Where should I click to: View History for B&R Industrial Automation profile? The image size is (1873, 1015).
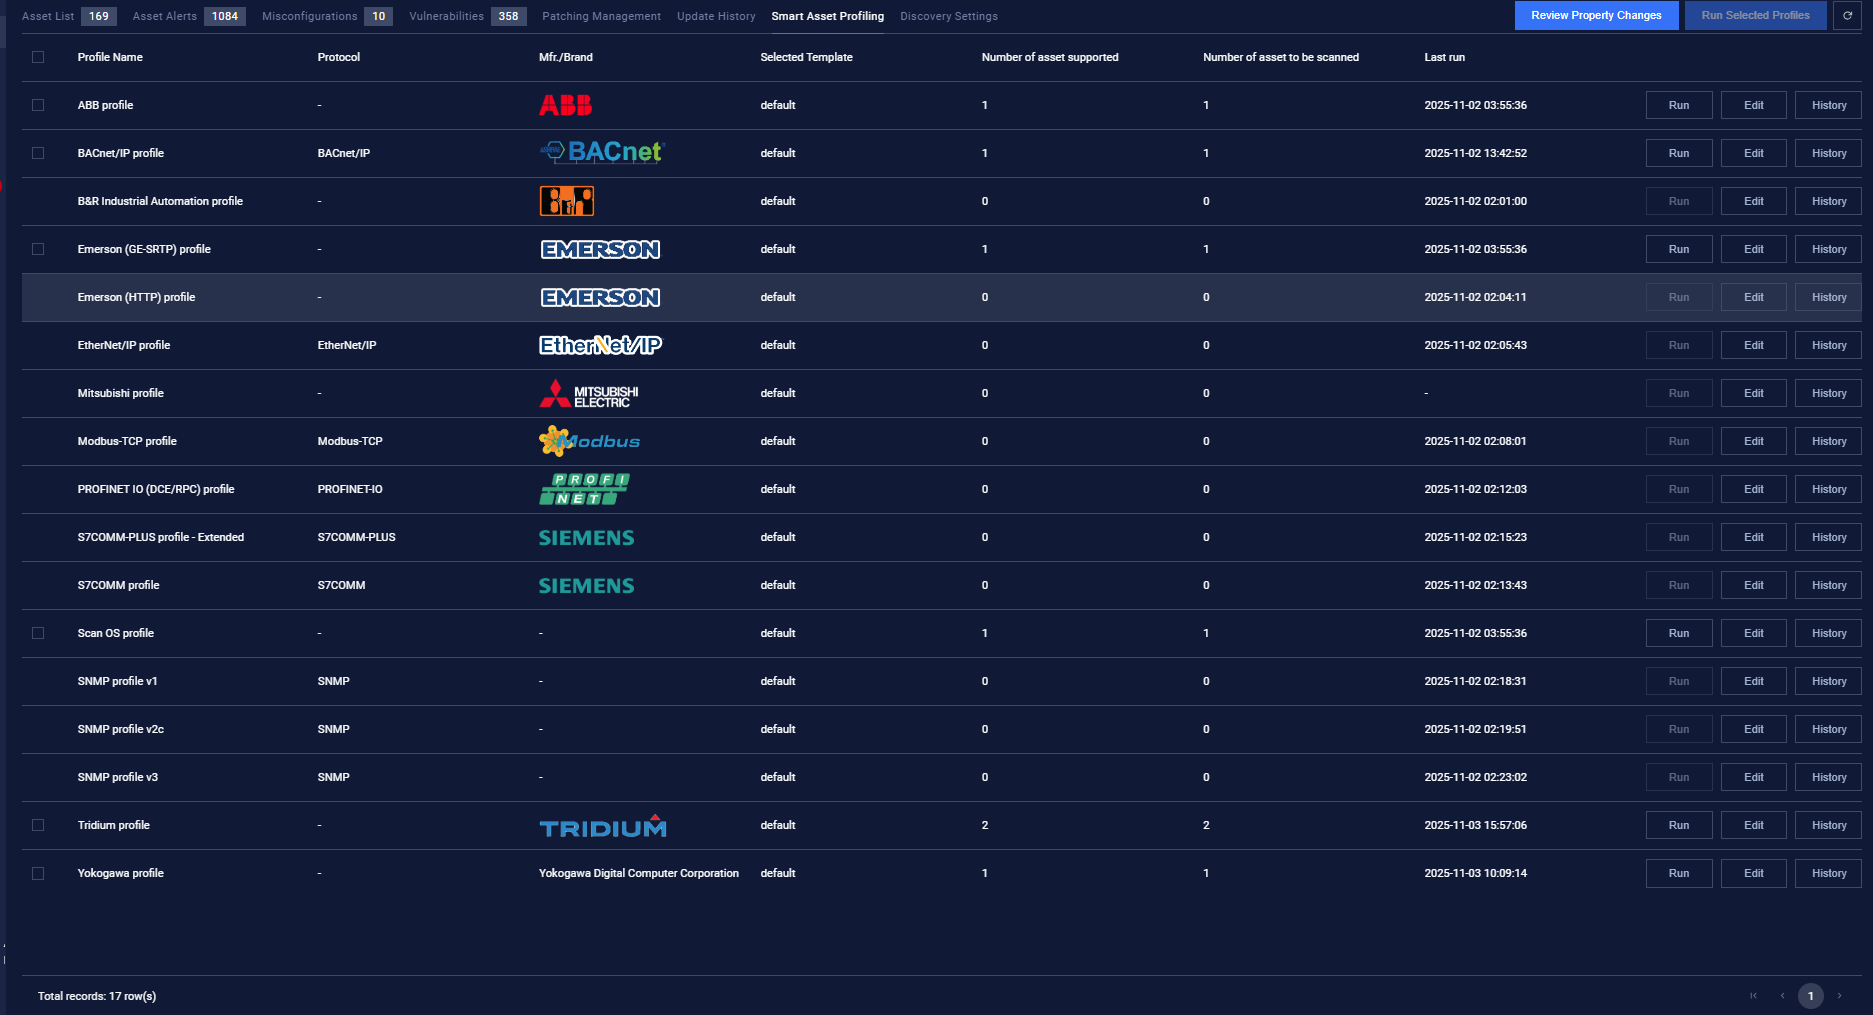[x=1829, y=201]
